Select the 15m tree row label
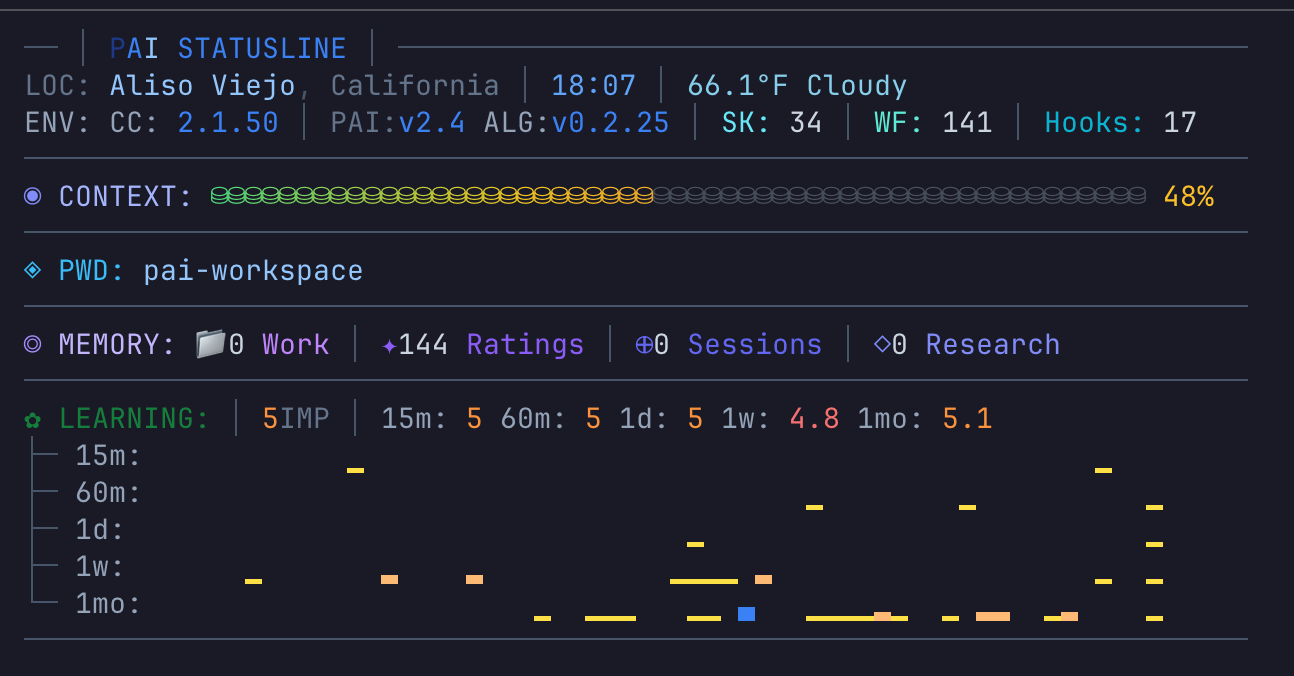 tap(108, 456)
